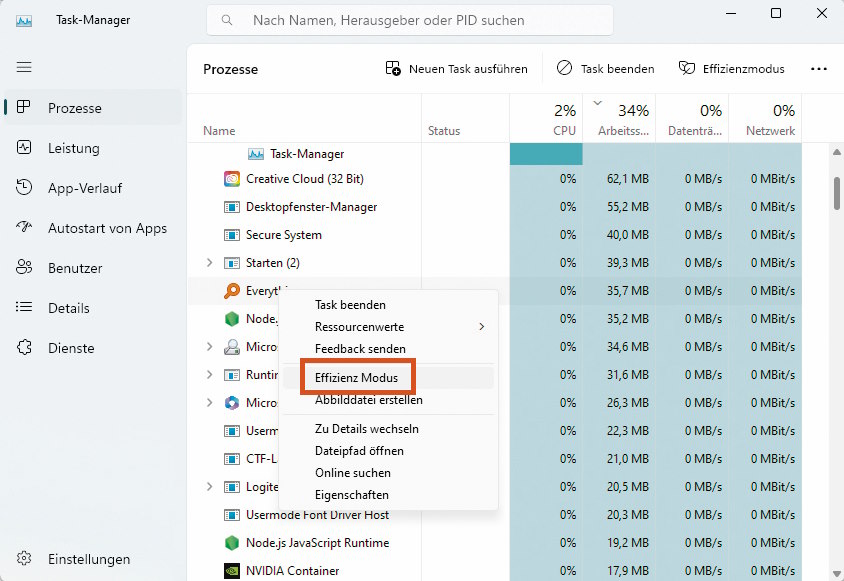This screenshot has height=581, width=844.
Task: Click the Task-Manager app icon in title bar
Action: (x=24, y=21)
